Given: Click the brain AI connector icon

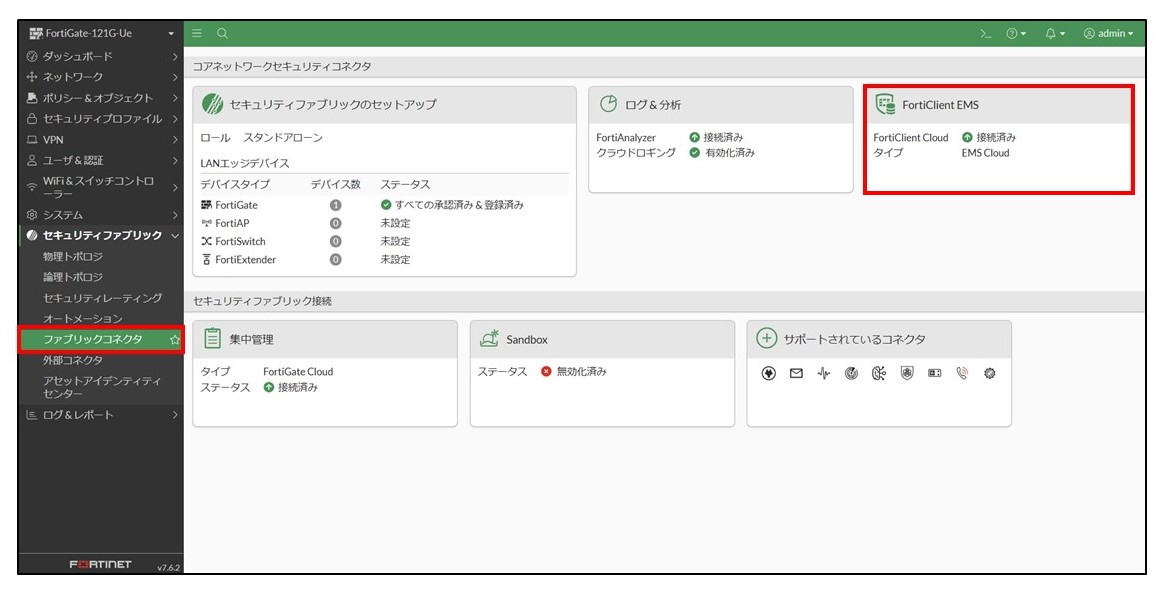Looking at the screenshot, I should point(879,374).
